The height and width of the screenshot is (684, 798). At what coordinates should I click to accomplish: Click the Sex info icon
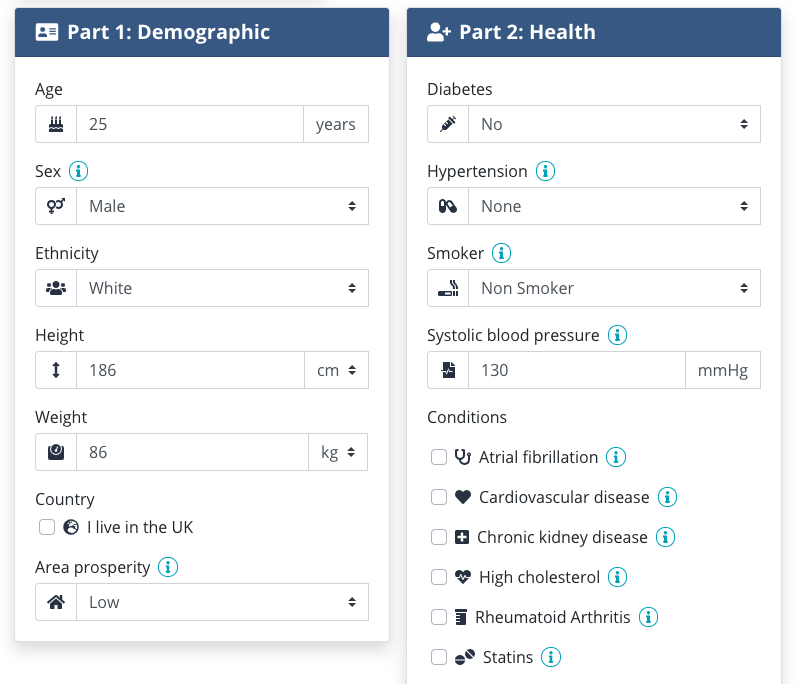coord(78,171)
